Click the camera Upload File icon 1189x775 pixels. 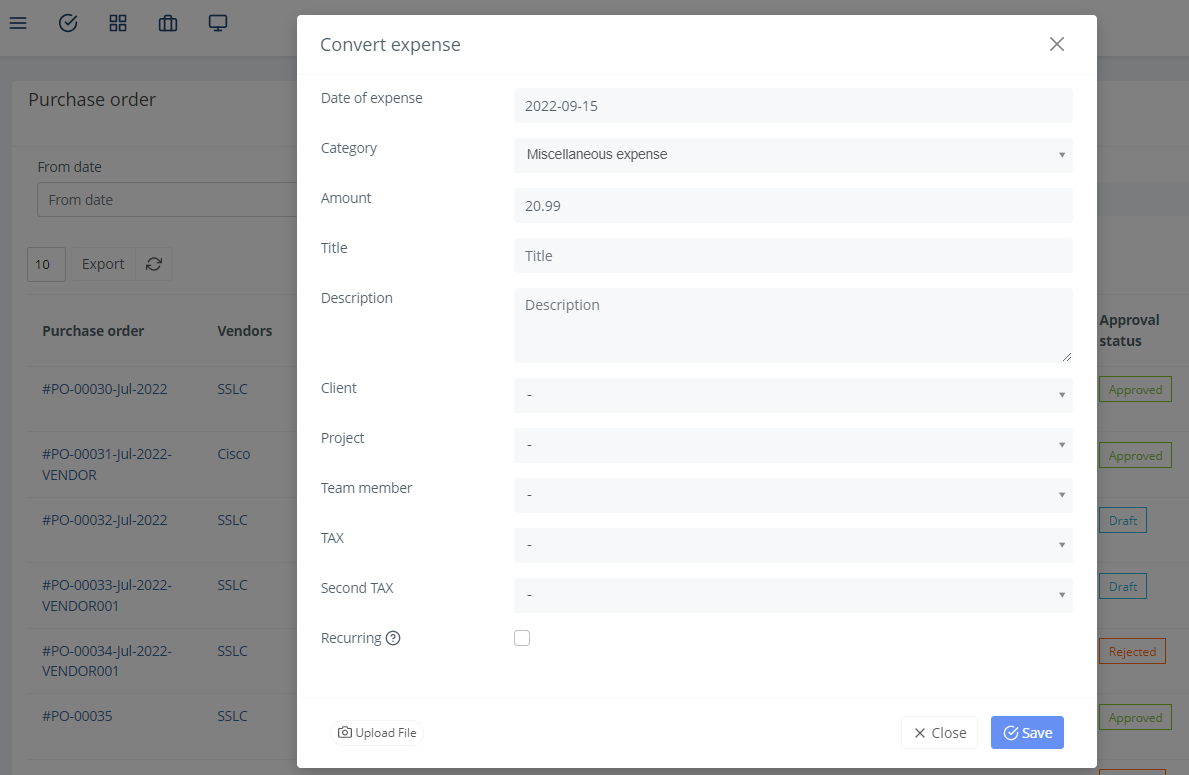pyautogui.click(x=344, y=732)
